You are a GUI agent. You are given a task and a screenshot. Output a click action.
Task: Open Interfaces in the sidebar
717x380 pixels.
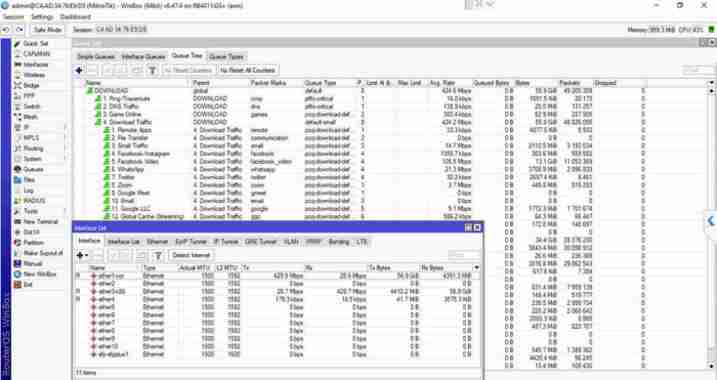(x=36, y=64)
